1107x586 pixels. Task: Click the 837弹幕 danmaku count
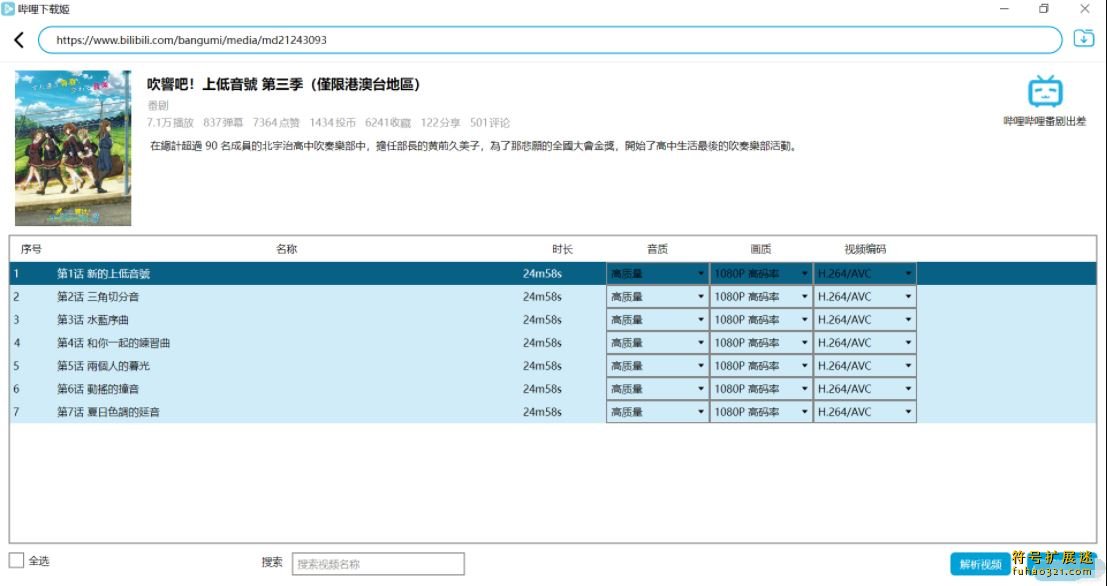click(x=223, y=123)
